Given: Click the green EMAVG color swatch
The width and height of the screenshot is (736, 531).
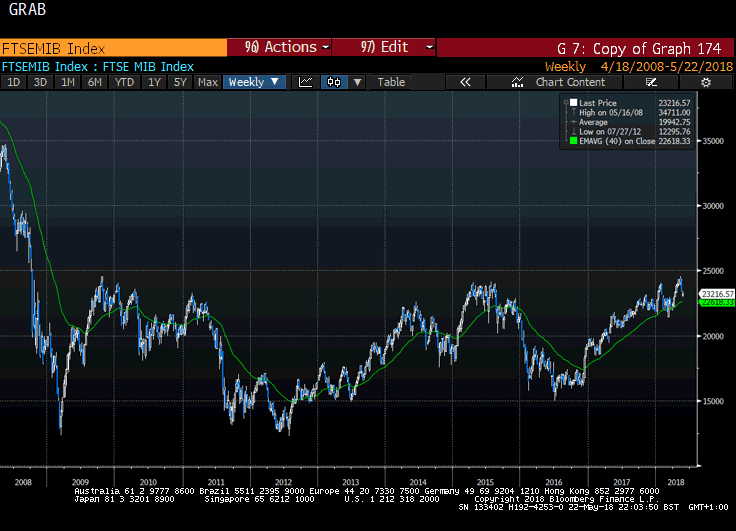Looking at the screenshot, I should click(x=572, y=142).
